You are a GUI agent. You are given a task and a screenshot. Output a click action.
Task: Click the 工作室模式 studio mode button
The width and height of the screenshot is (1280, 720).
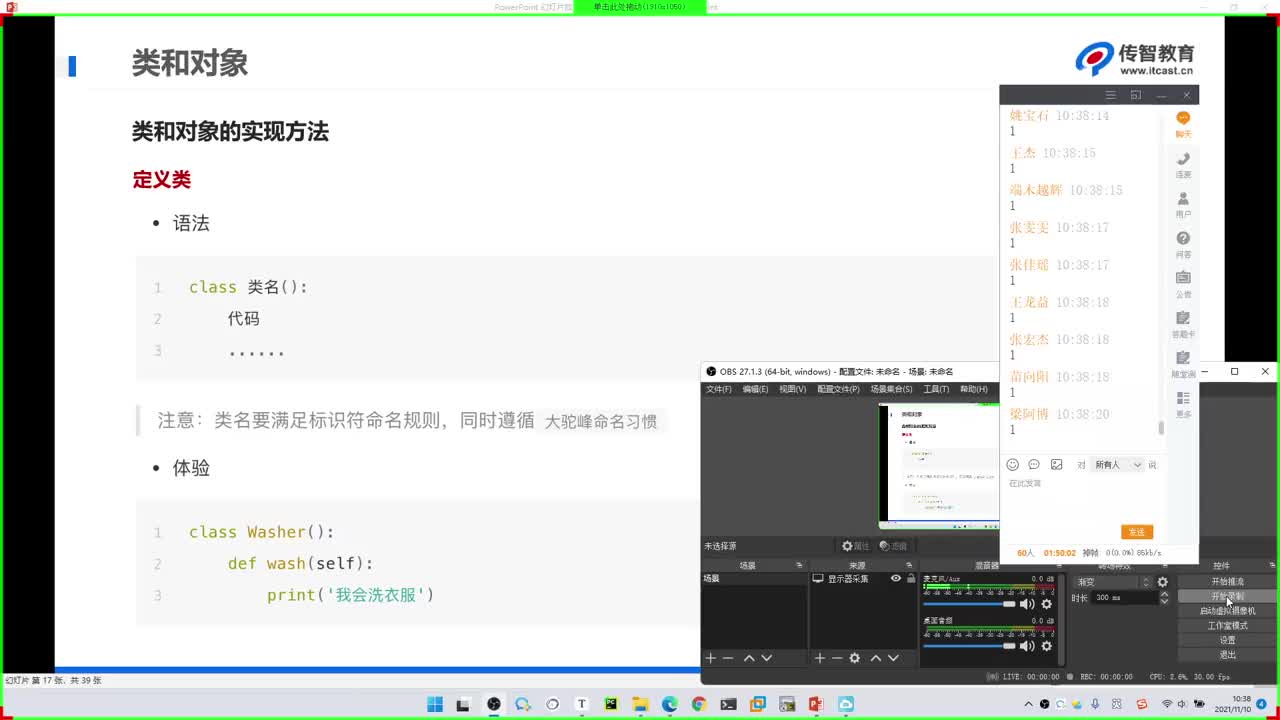pos(1227,626)
